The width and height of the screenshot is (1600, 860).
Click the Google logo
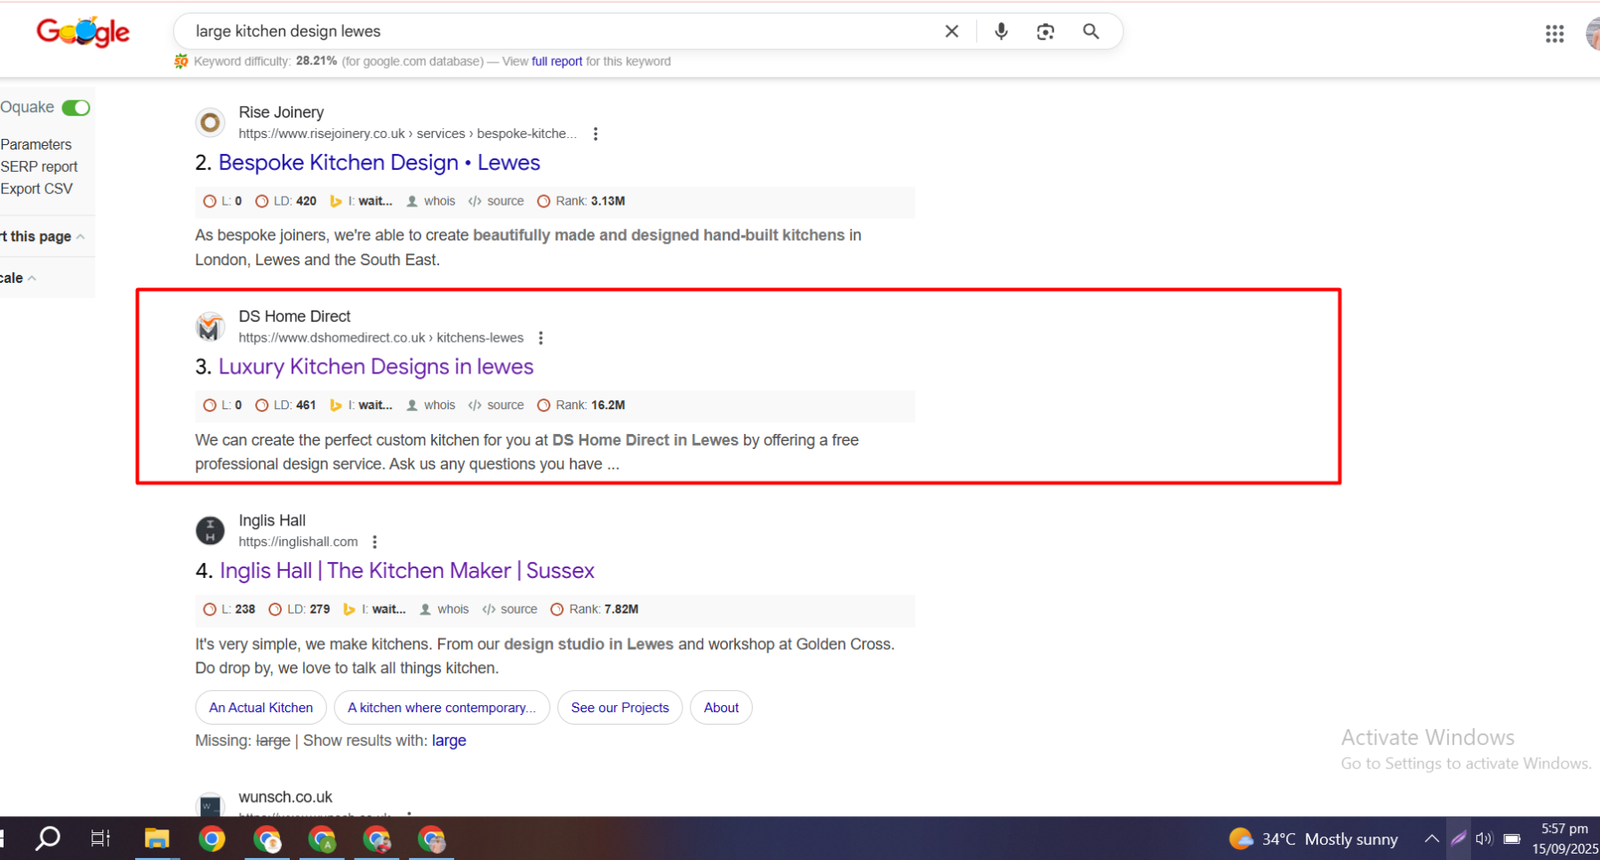(x=83, y=33)
